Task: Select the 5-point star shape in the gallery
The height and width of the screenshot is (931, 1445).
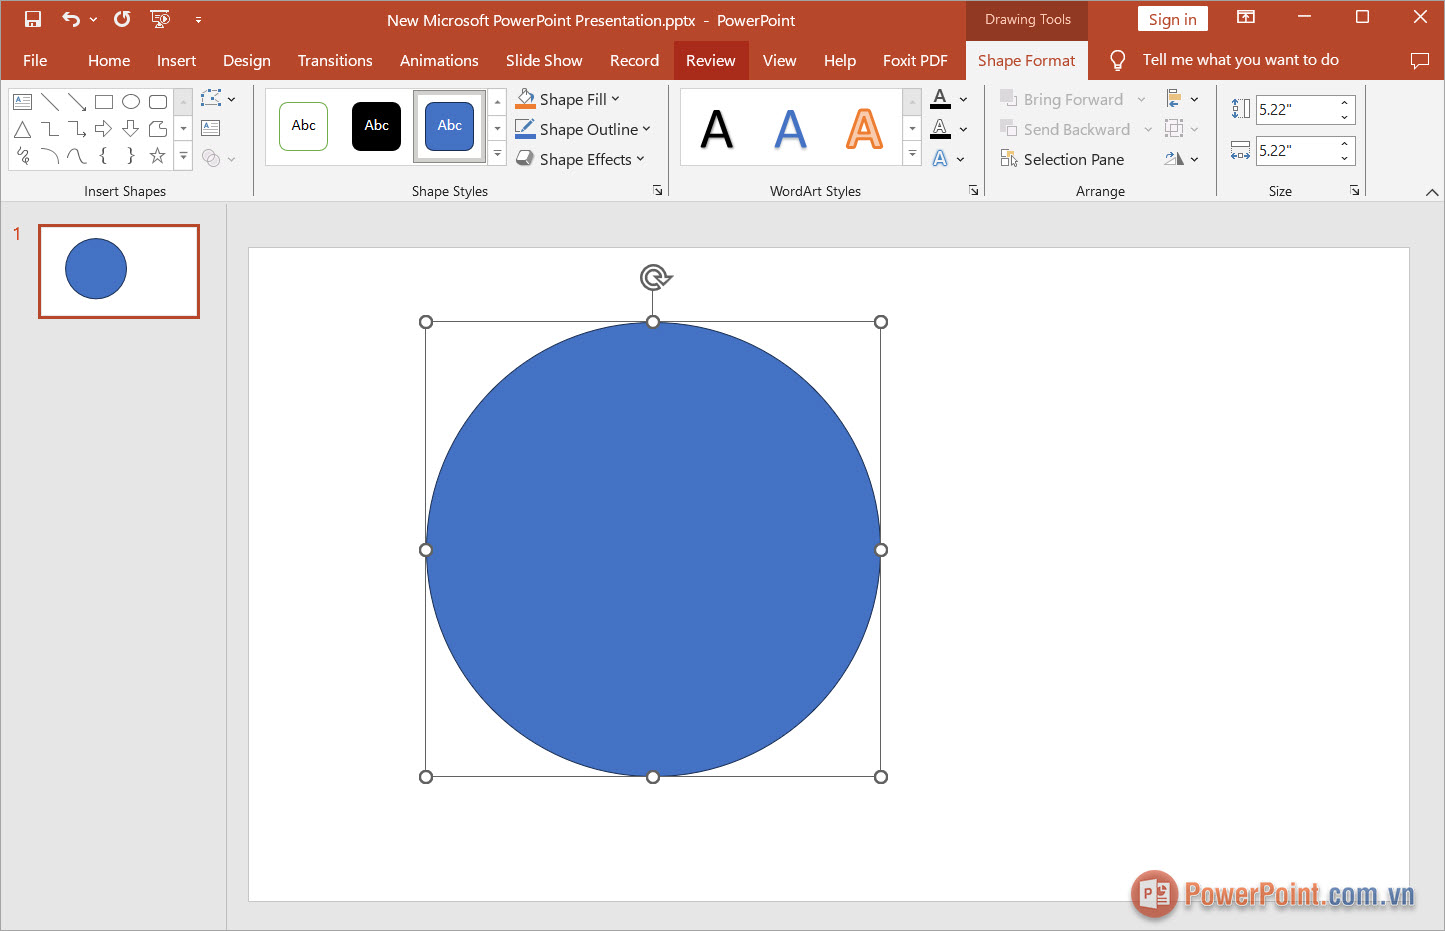Action: (157, 156)
